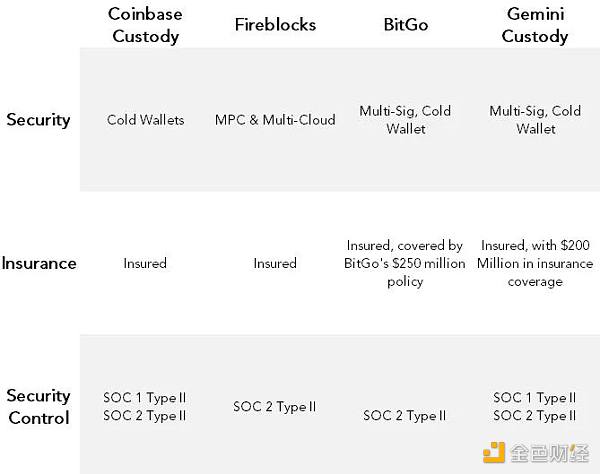Image resolution: width=600 pixels, height=474 pixels.
Task: Click the SOC 2 Type II cell under Fireblocks
Action: tap(274, 407)
